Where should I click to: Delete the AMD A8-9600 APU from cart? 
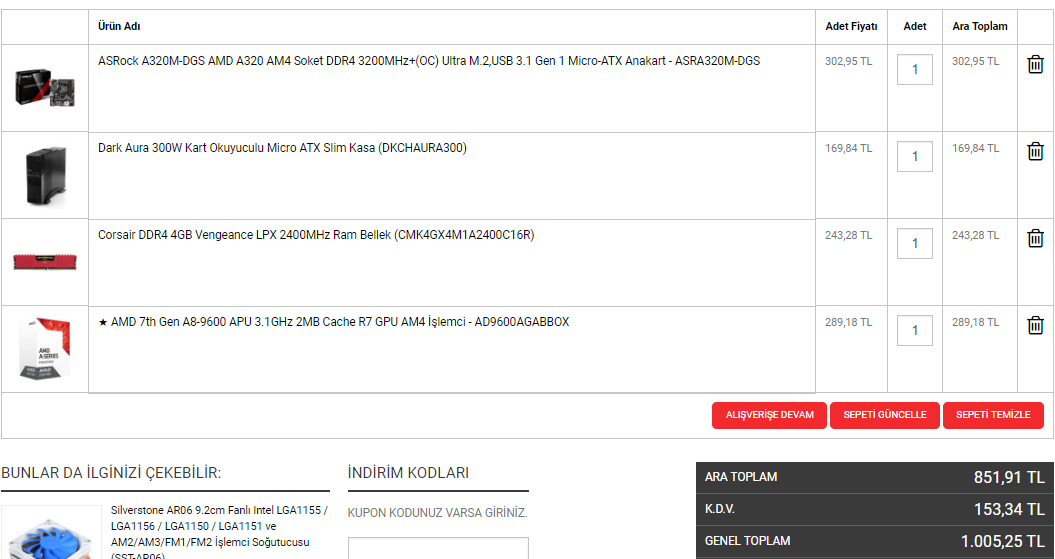[1035, 326]
